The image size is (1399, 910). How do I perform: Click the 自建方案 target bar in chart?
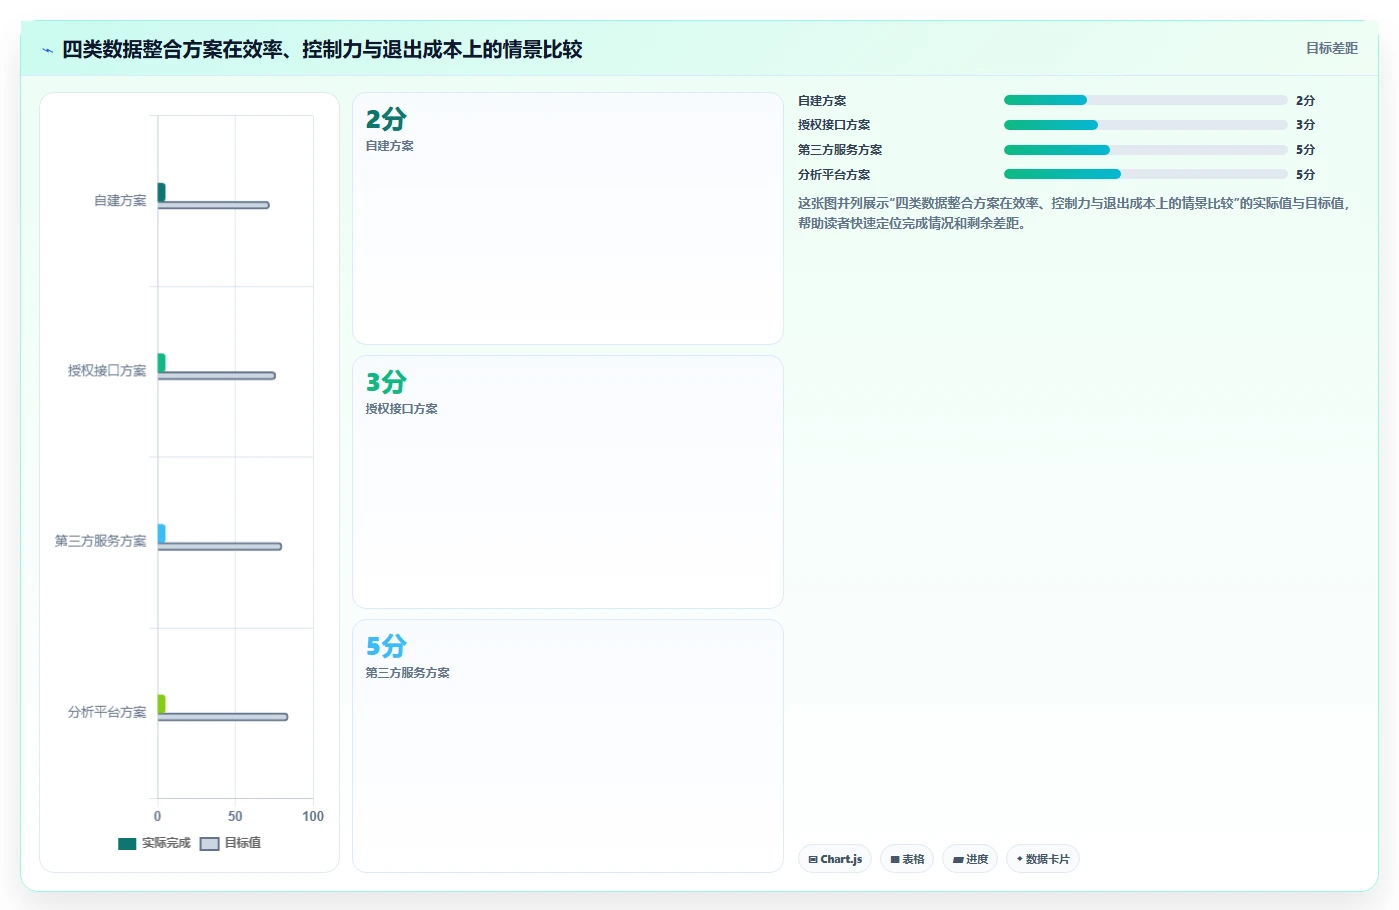click(213, 205)
